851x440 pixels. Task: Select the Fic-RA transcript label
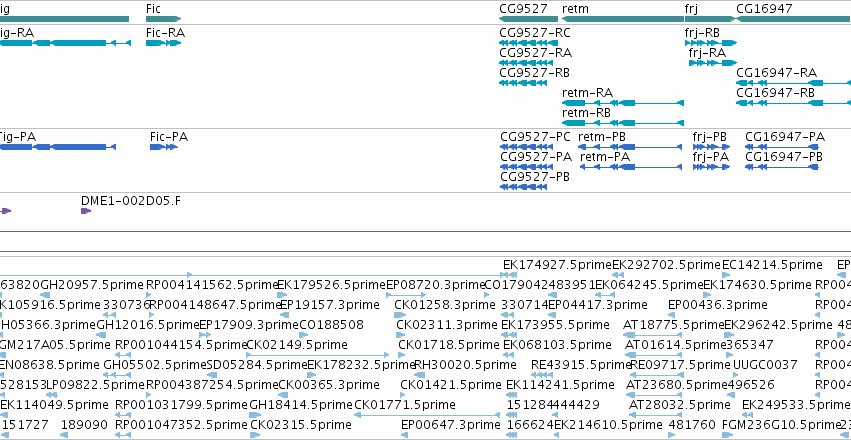166,33
